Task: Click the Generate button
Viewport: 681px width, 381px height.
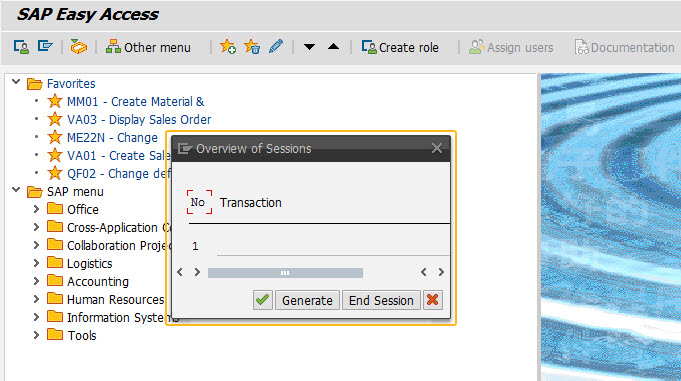Action: [307, 300]
